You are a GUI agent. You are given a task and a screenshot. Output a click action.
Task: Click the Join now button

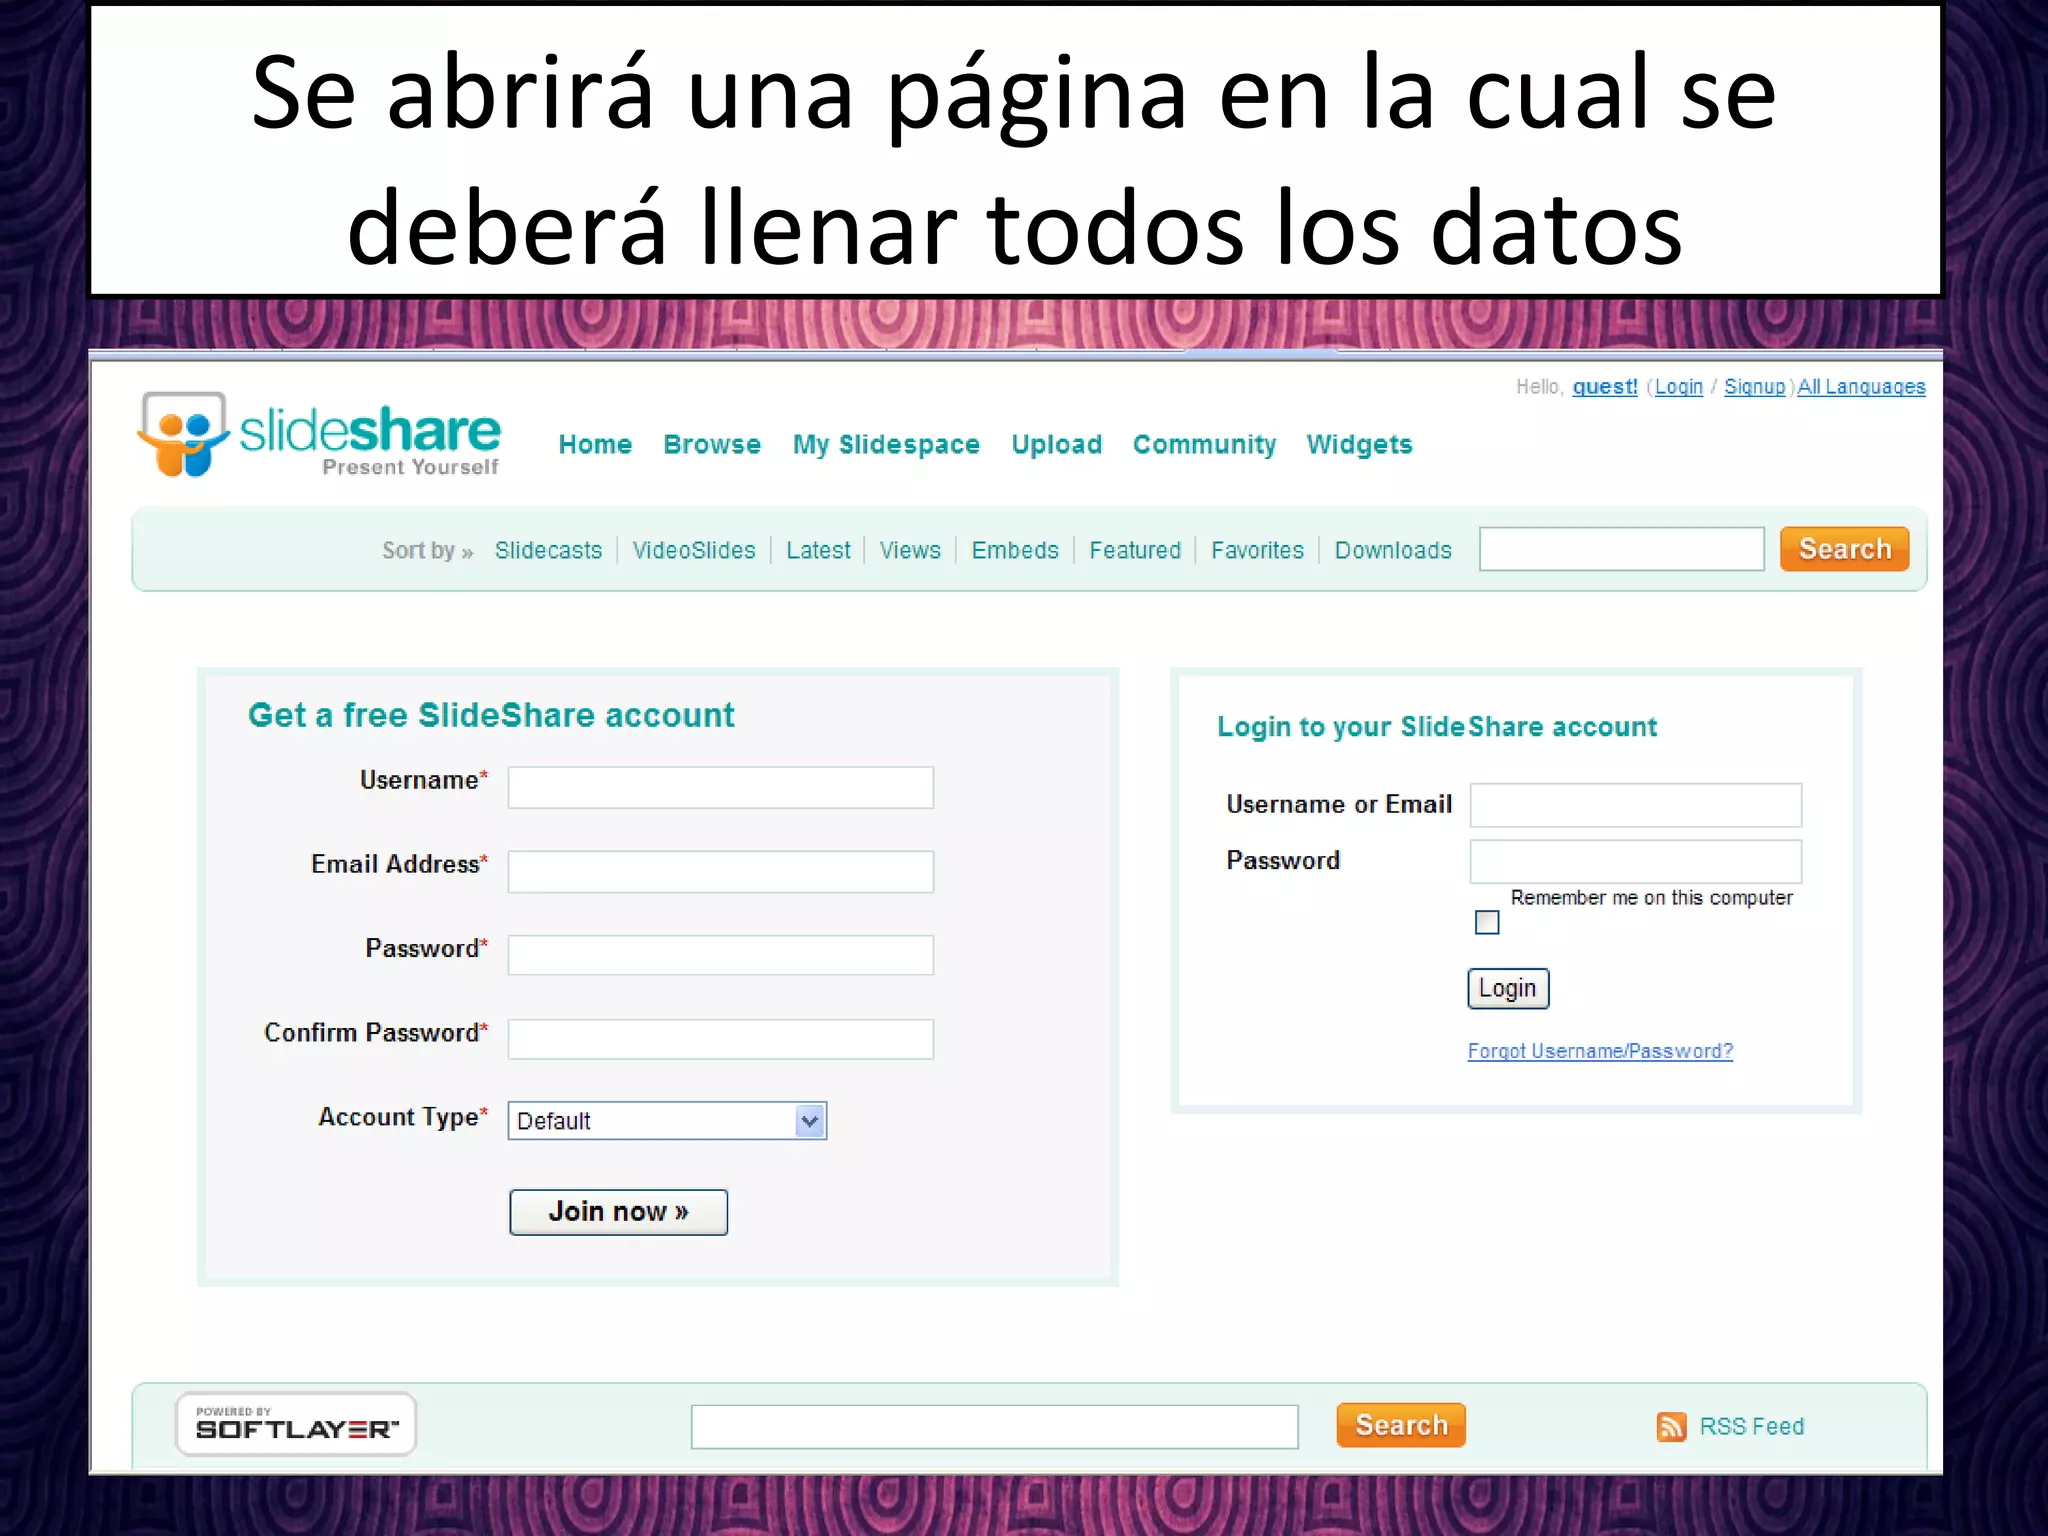point(619,1212)
